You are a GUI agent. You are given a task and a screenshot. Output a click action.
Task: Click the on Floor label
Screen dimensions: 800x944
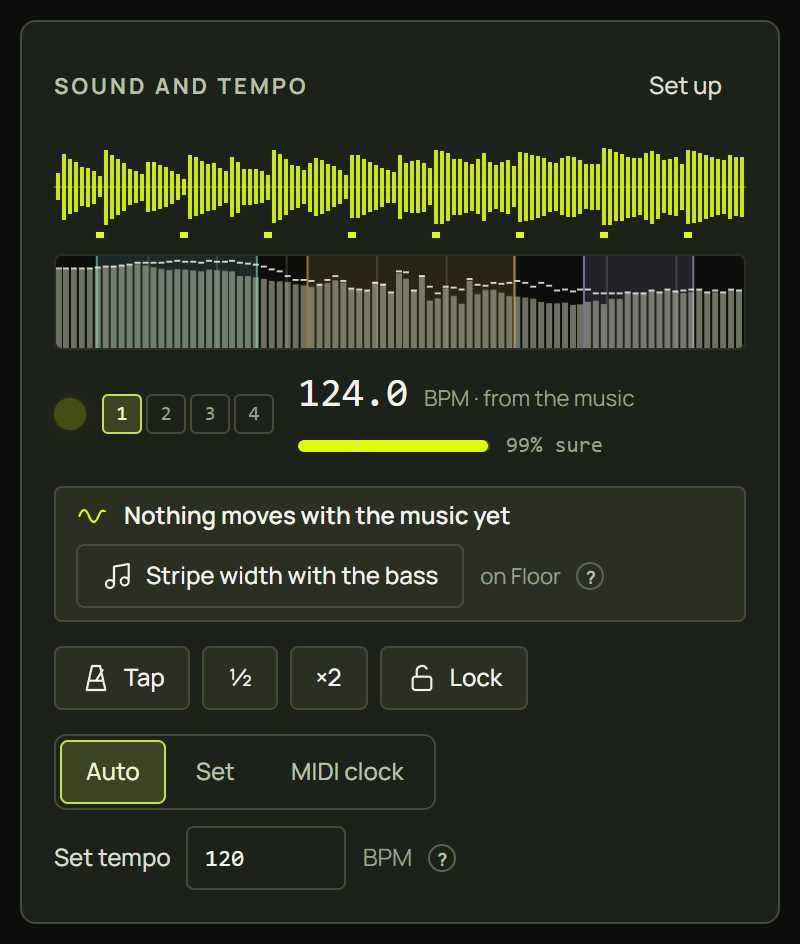click(x=520, y=577)
